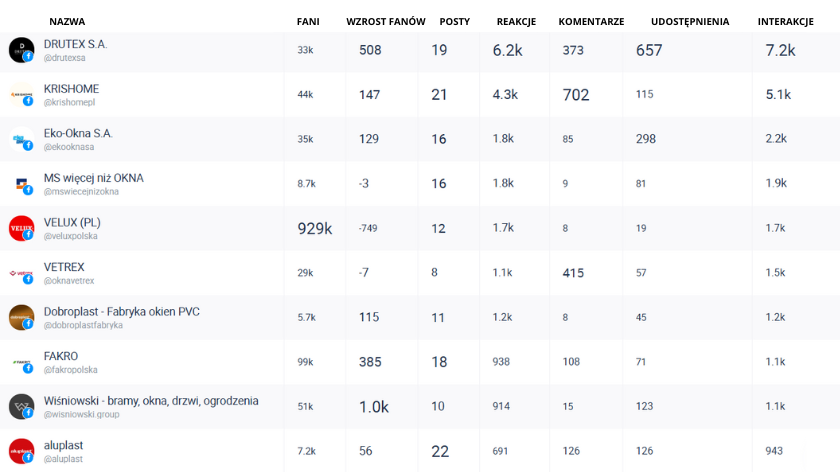
Task: Click the MS więcej niż OKNA logo
Action: pyautogui.click(x=21, y=184)
